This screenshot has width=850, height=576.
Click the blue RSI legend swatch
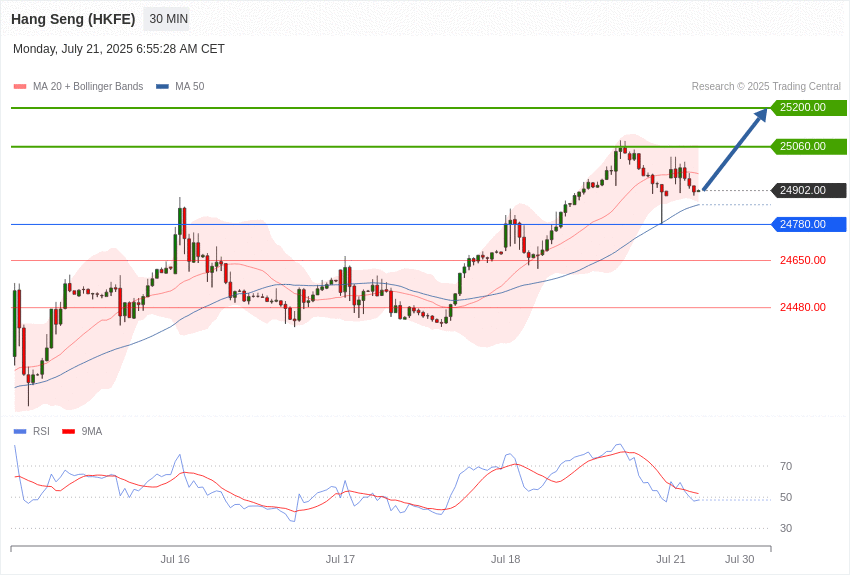(20, 431)
